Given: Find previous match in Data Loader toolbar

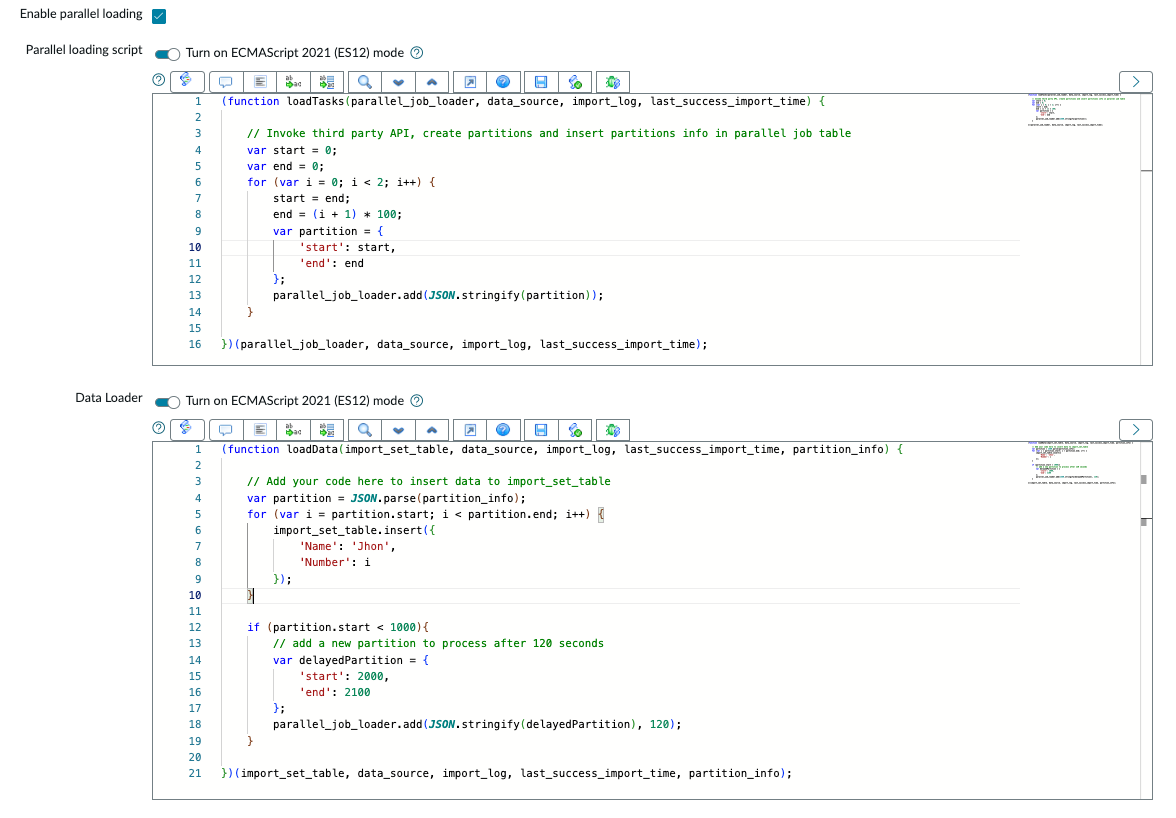Looking at the screenshot, I should coord(432,430).
